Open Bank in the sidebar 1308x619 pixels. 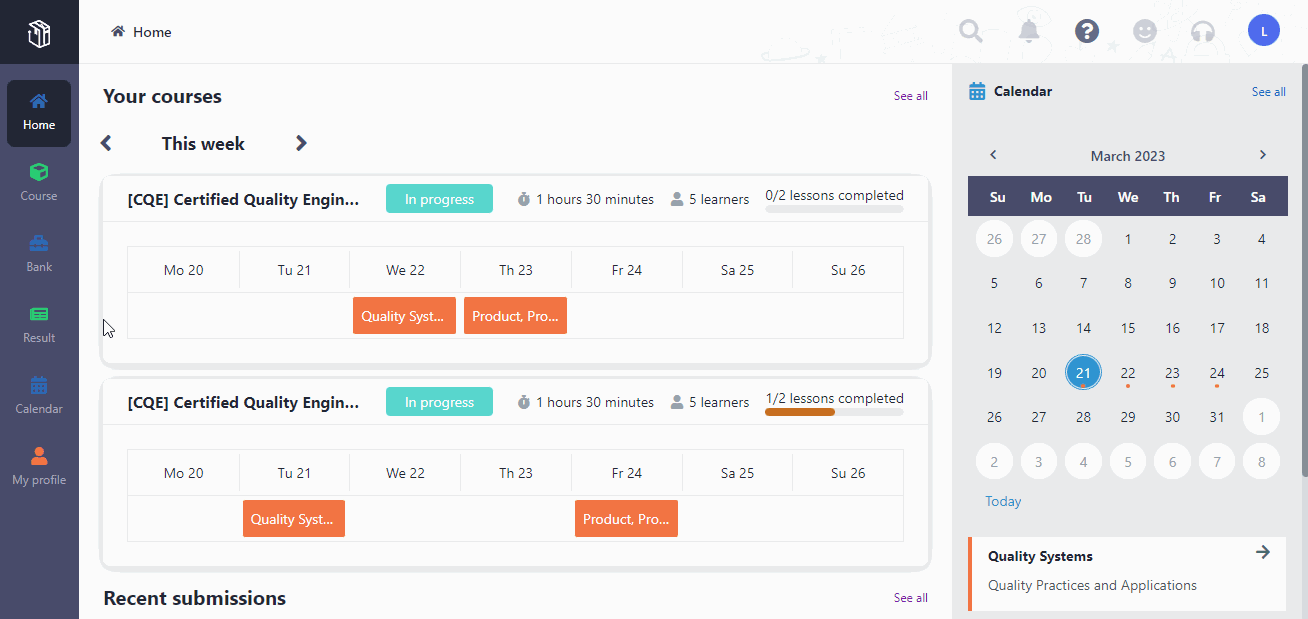pyautogui.click(x=39, y=253)
